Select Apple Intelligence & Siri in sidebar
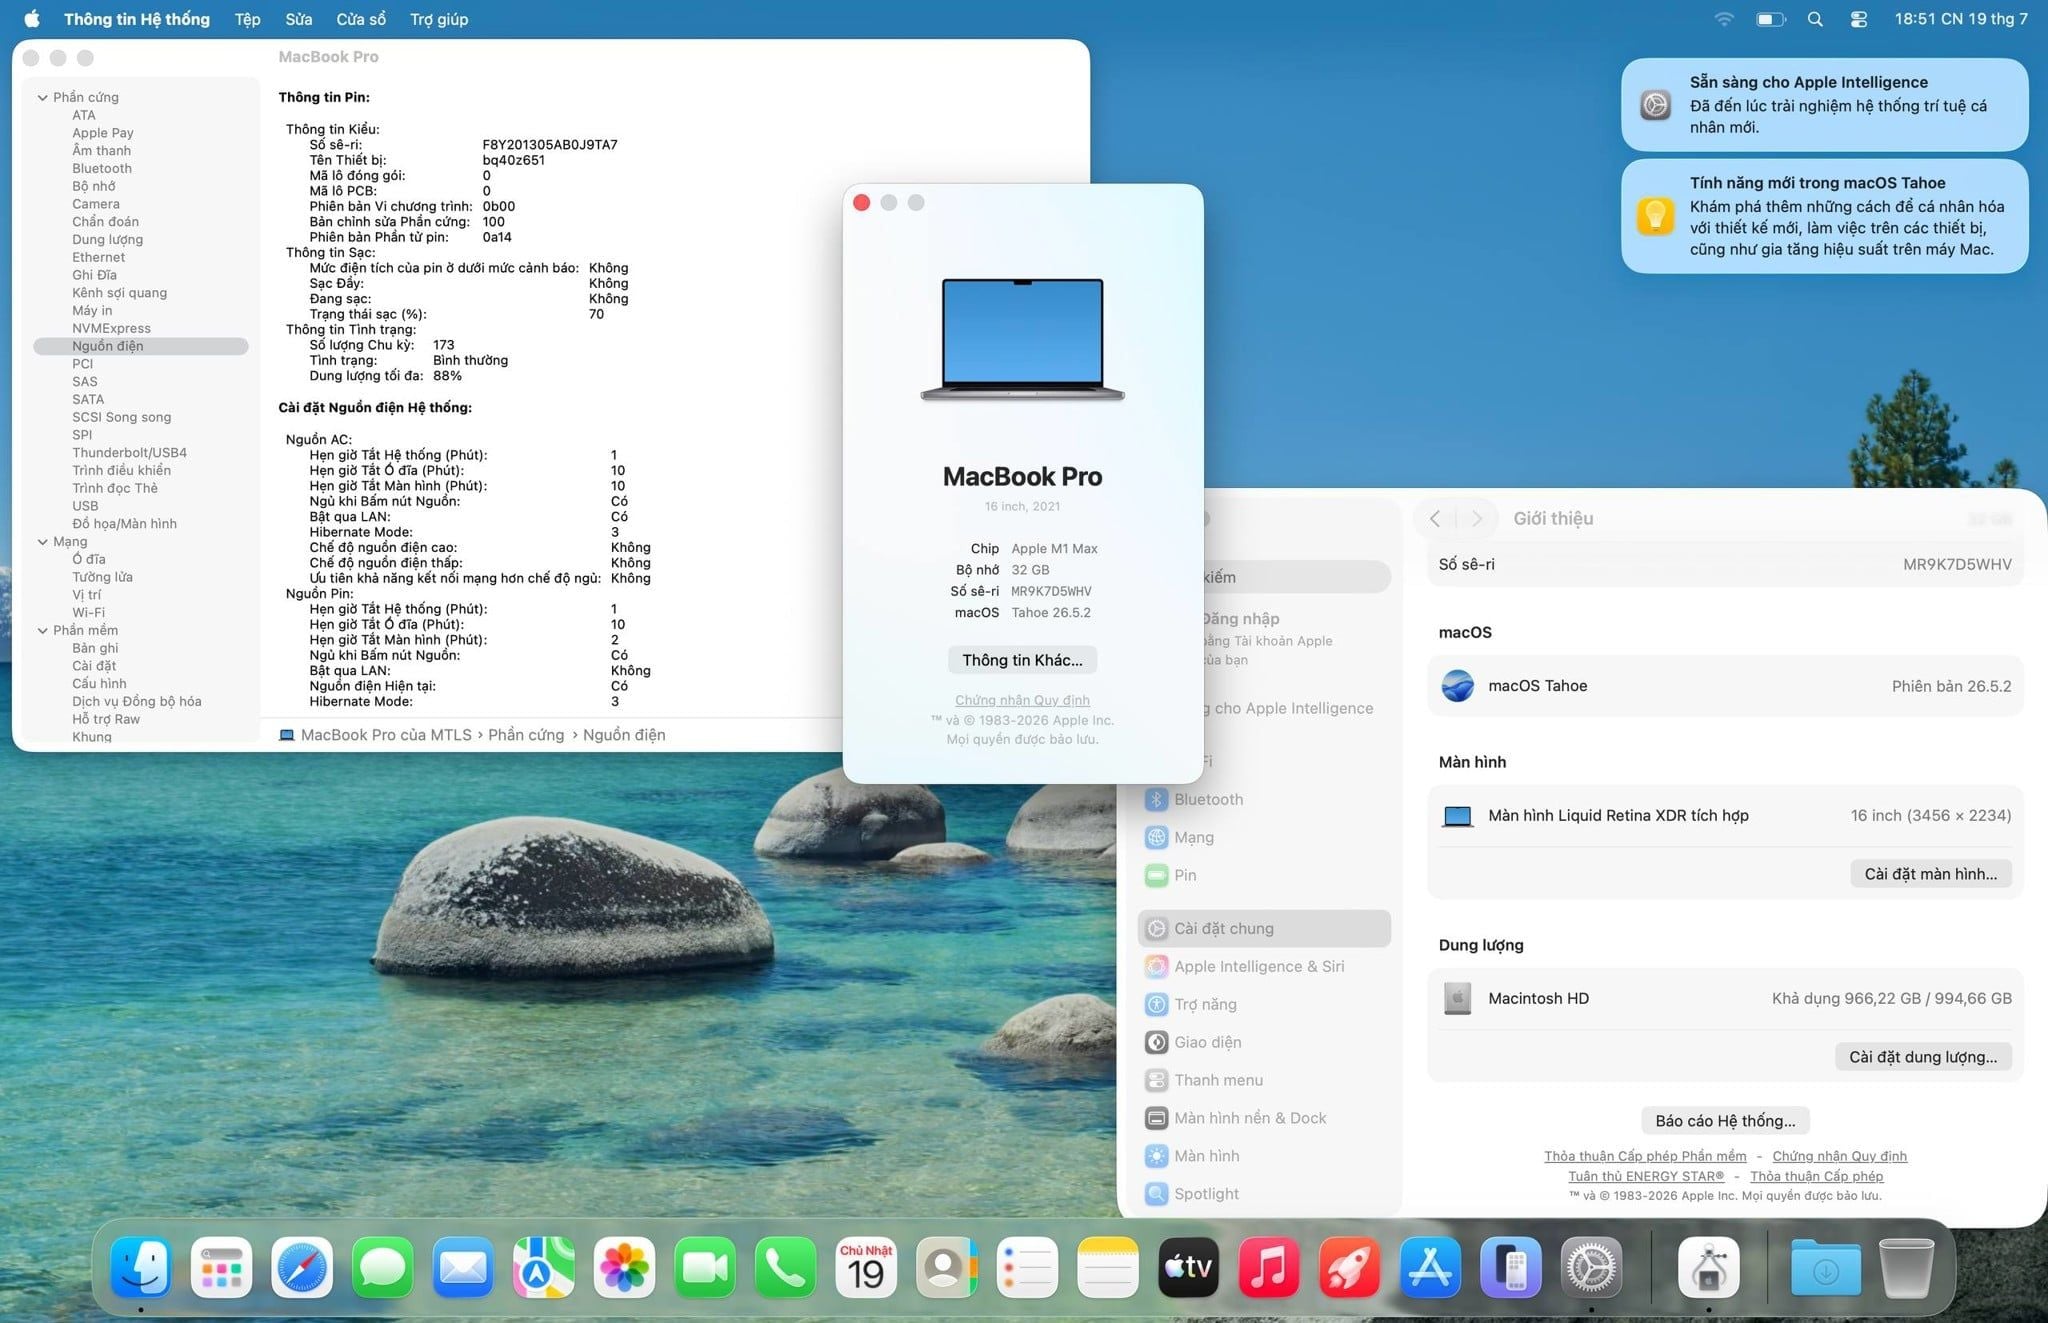Viewport: 2048px width, 1323px height. coord(1265,966)
